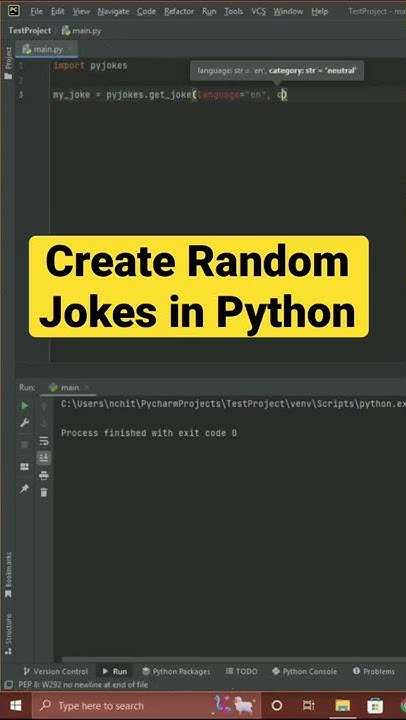406x720 pixels.
Task: Click line number 3 in gutter
Action: pyautogui.click(x=21, y=96)
